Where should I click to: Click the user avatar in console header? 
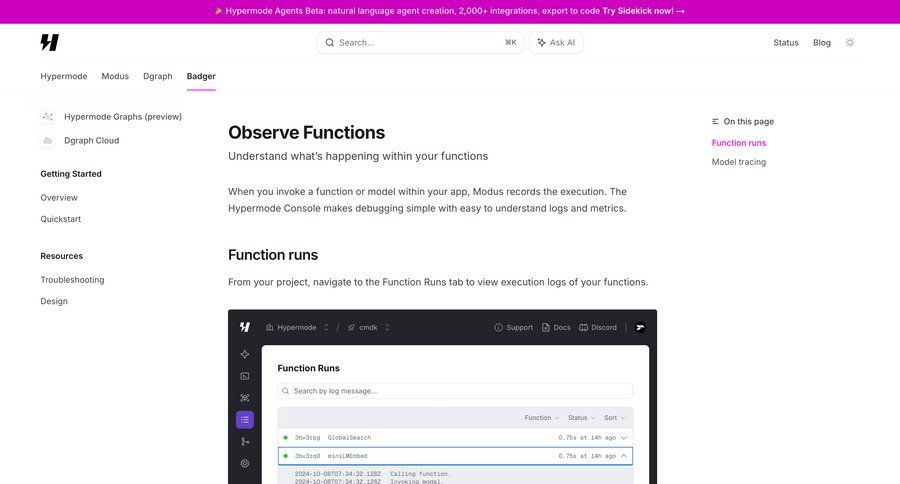[x=641, y=327]
